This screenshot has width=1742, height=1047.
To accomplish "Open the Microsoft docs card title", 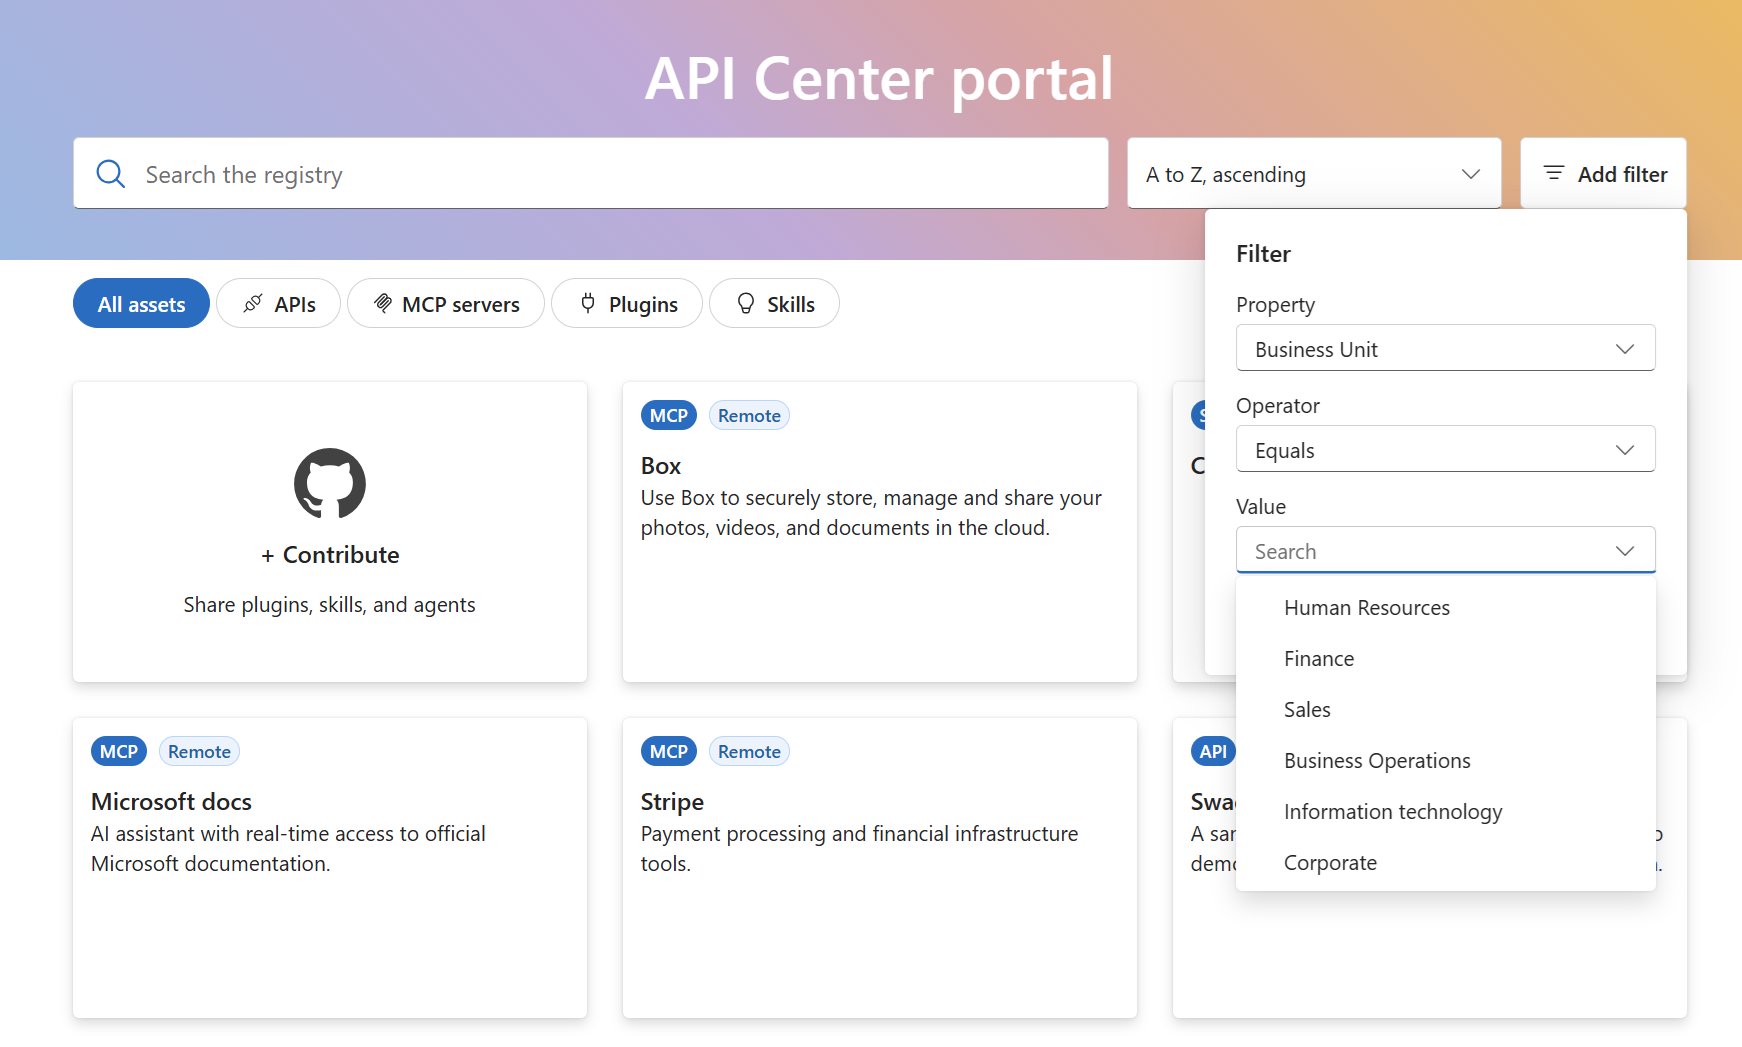I will (171, 802).
